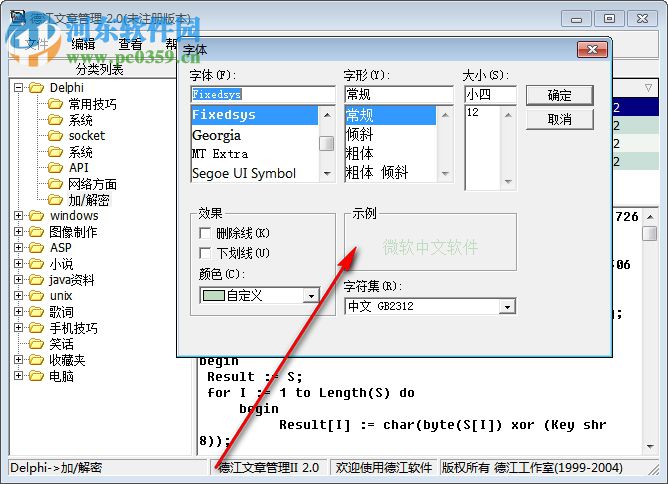Expand the windows tree node
668x484 pixels.
point(18,216)
